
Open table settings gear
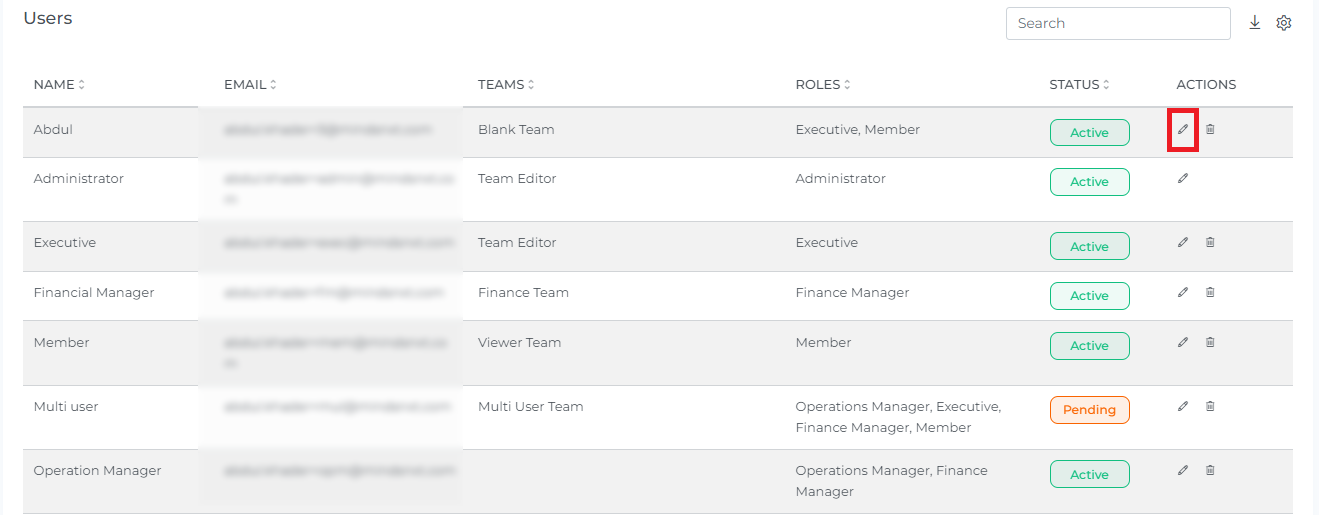1284,23
